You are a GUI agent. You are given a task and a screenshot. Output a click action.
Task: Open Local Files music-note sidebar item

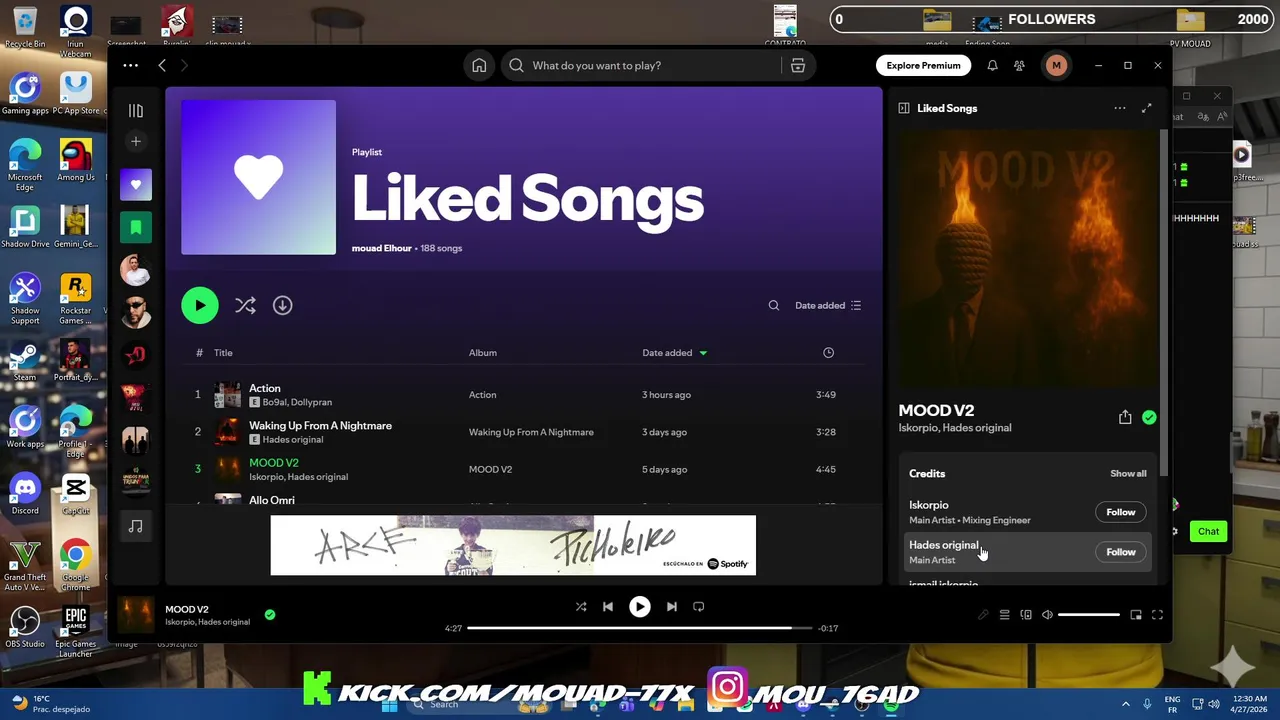(x=136, y=526)
